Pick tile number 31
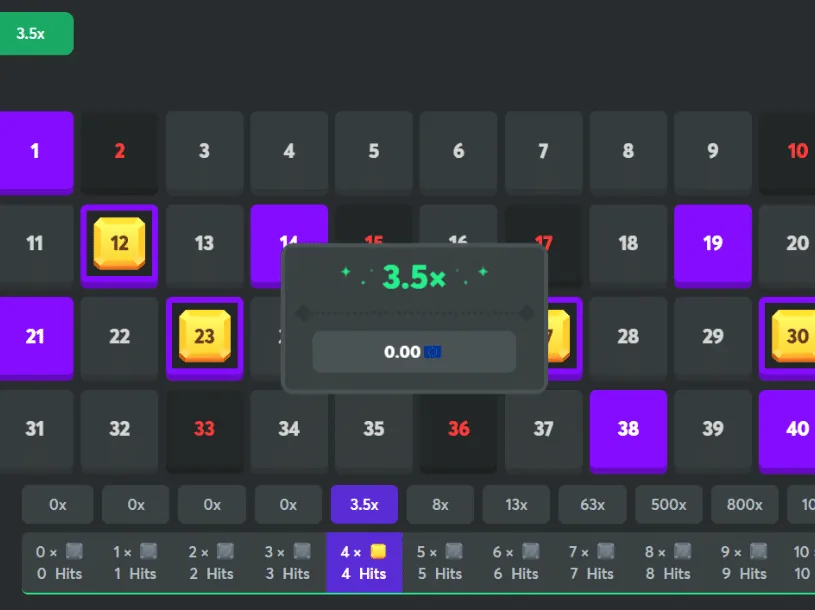Viewport: 815px width, 610px height. click(x=36, y=431)
